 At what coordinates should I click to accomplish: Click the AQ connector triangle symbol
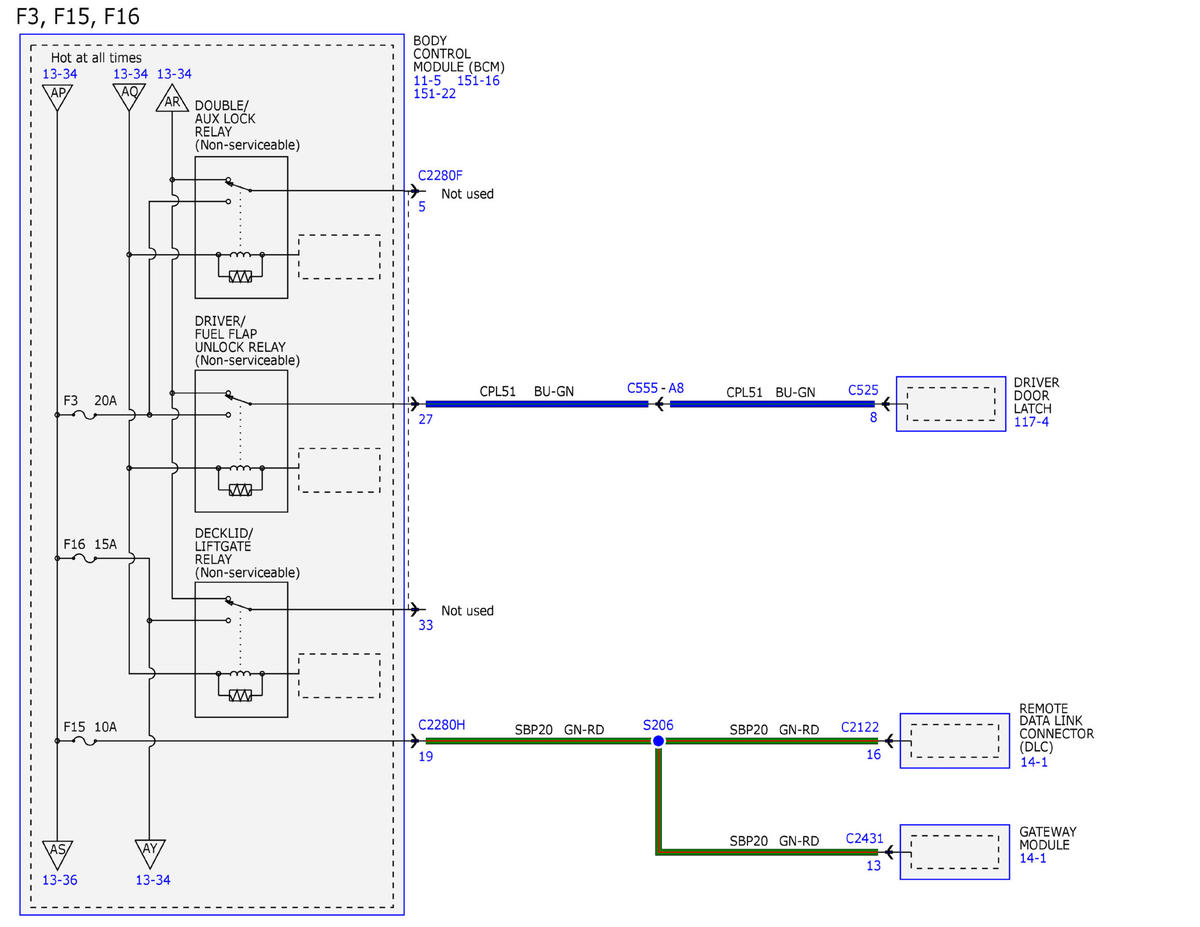[128, 97]
